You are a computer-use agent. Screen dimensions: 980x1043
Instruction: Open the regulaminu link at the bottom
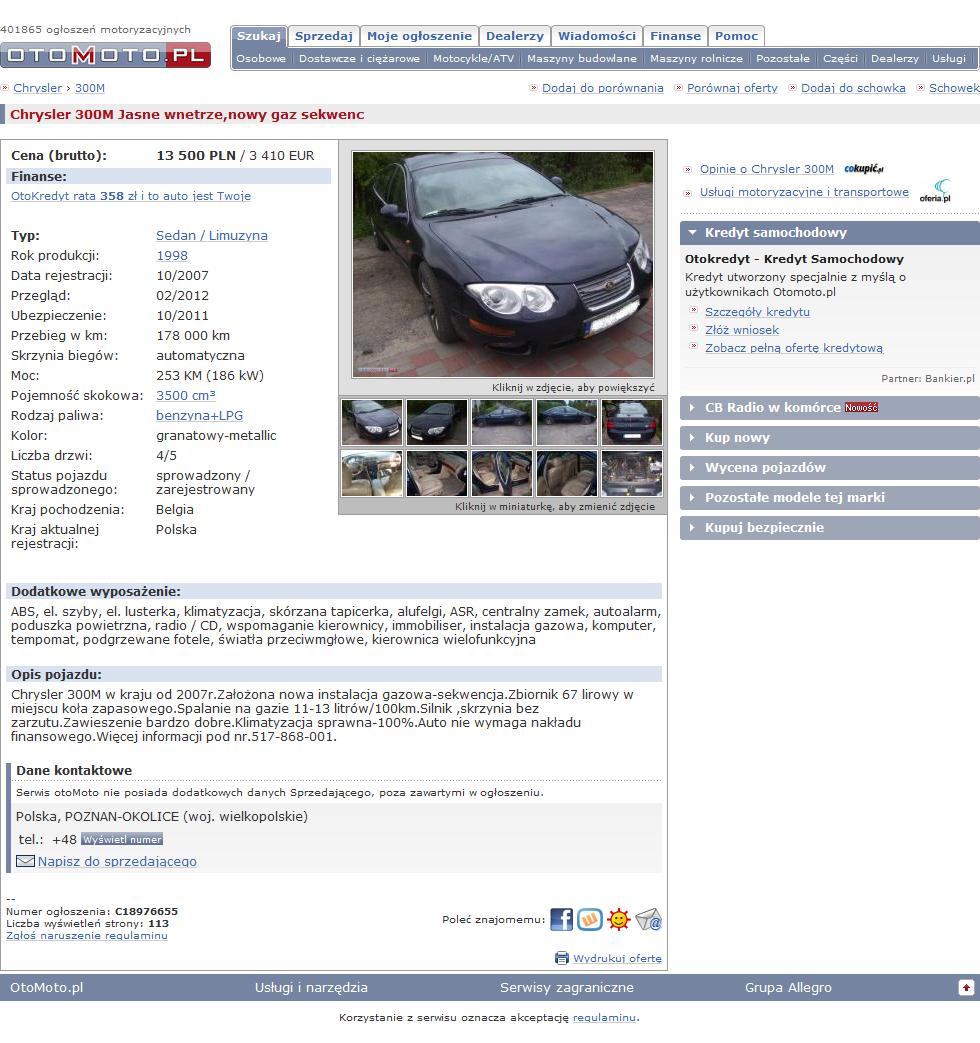click(604, 1018)
